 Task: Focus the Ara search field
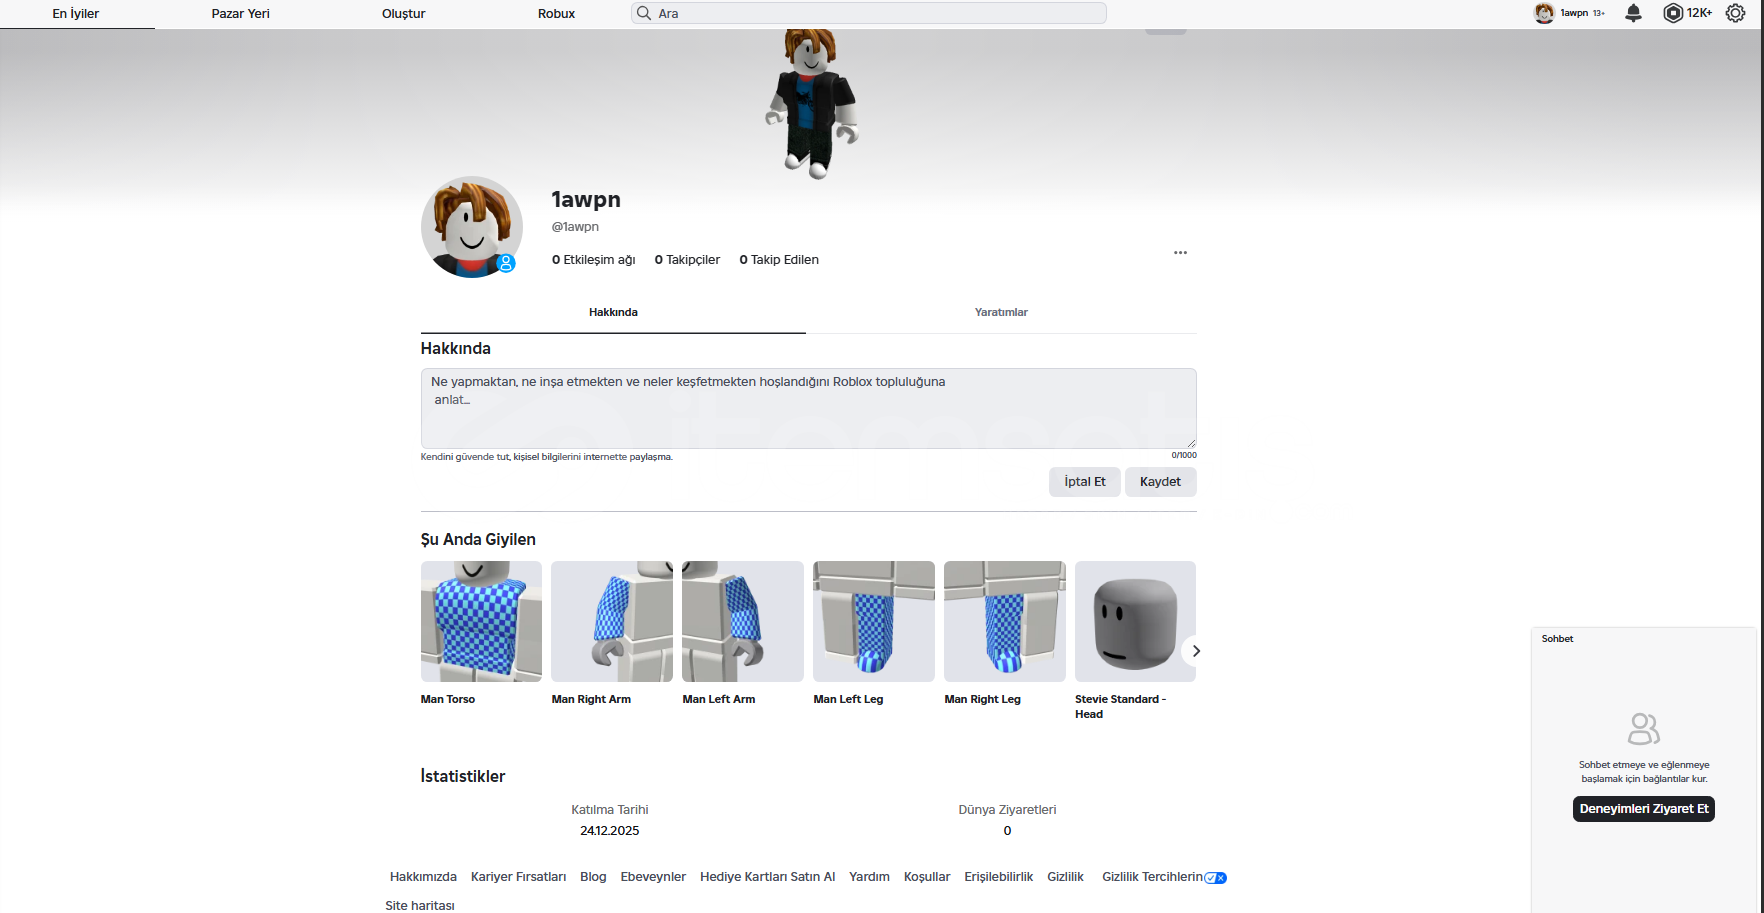869,13
